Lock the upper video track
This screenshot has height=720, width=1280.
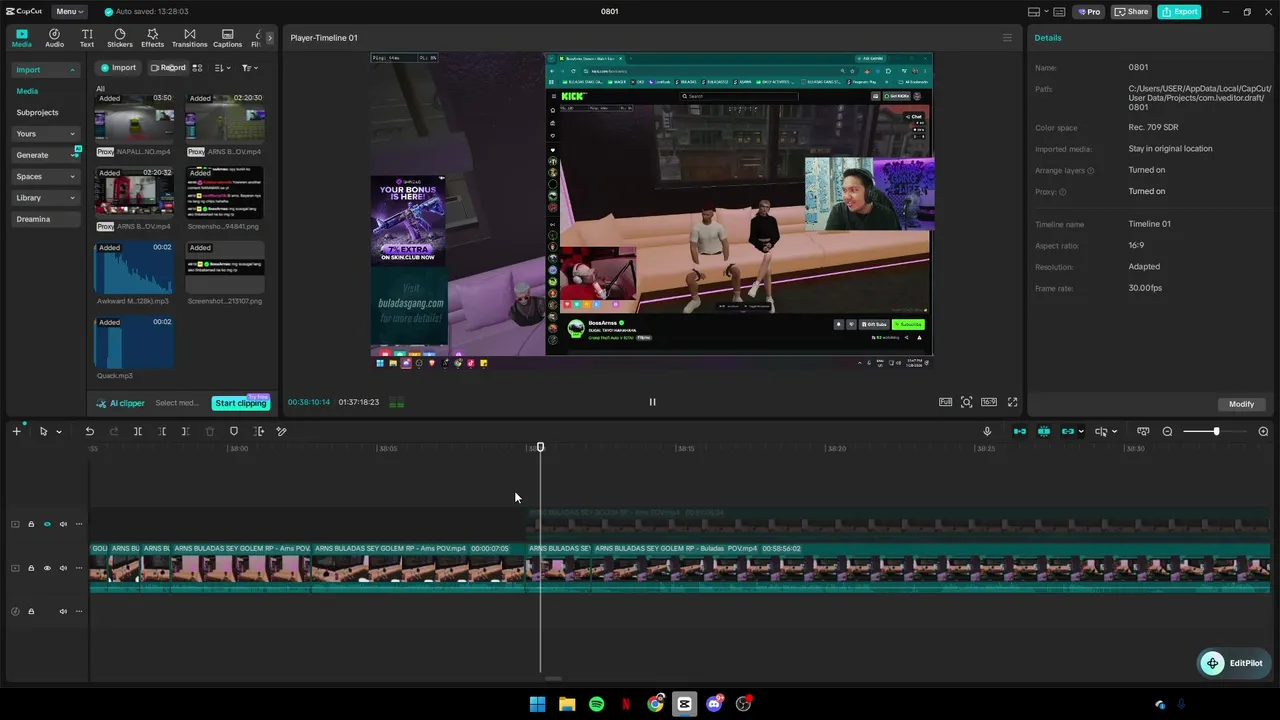[x=31, y=524]
